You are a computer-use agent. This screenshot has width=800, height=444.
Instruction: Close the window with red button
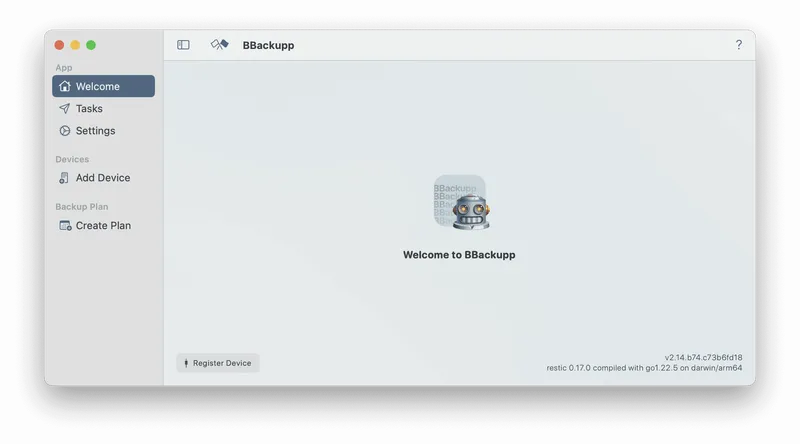point(59,45)
